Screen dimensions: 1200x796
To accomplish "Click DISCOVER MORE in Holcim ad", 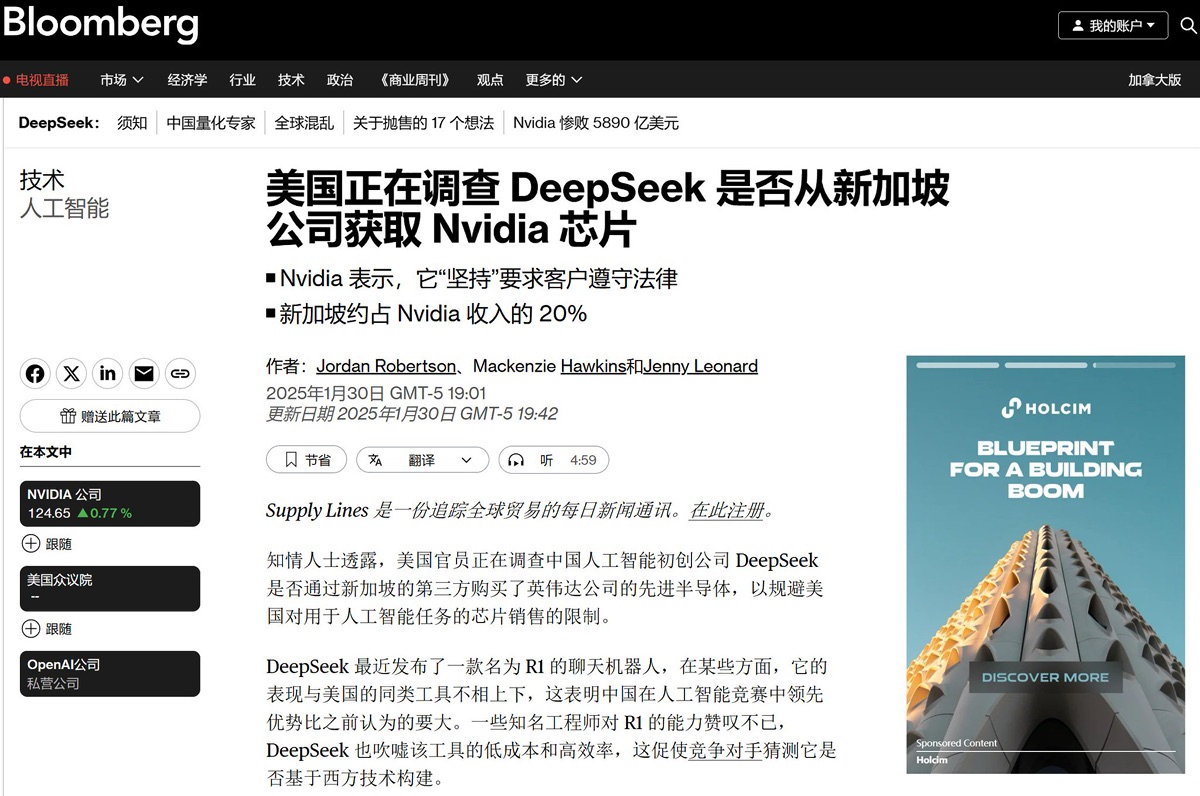I will click(x=1045, y=677).
